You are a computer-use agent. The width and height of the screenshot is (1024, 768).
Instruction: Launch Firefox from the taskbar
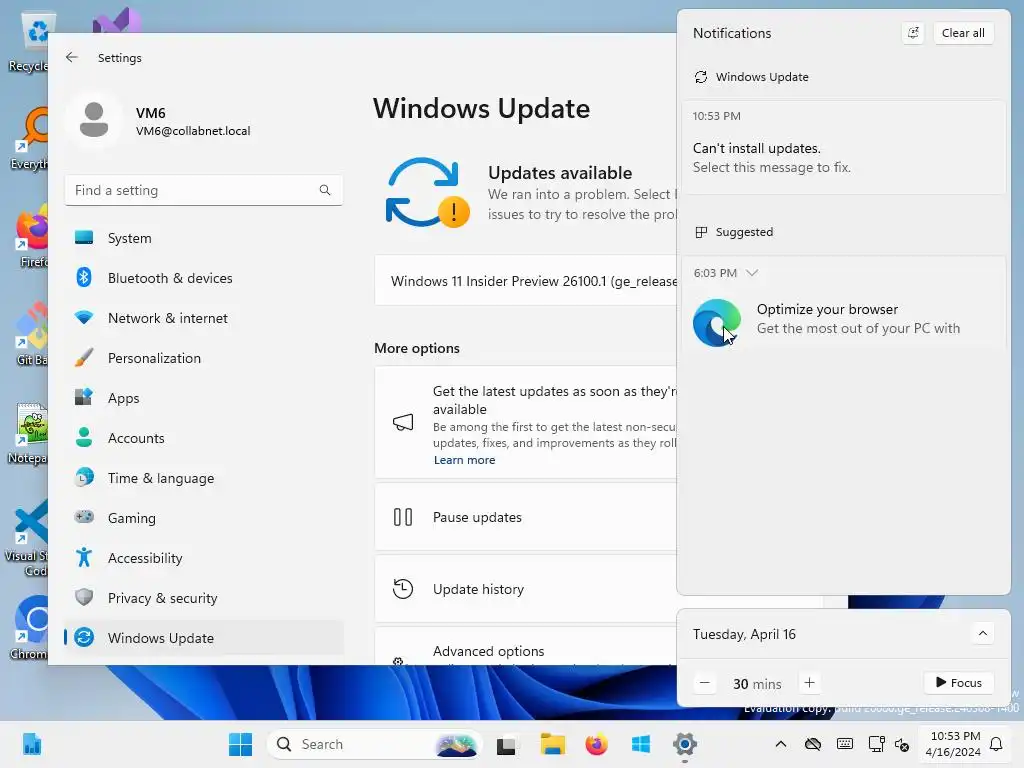point(596,744)
